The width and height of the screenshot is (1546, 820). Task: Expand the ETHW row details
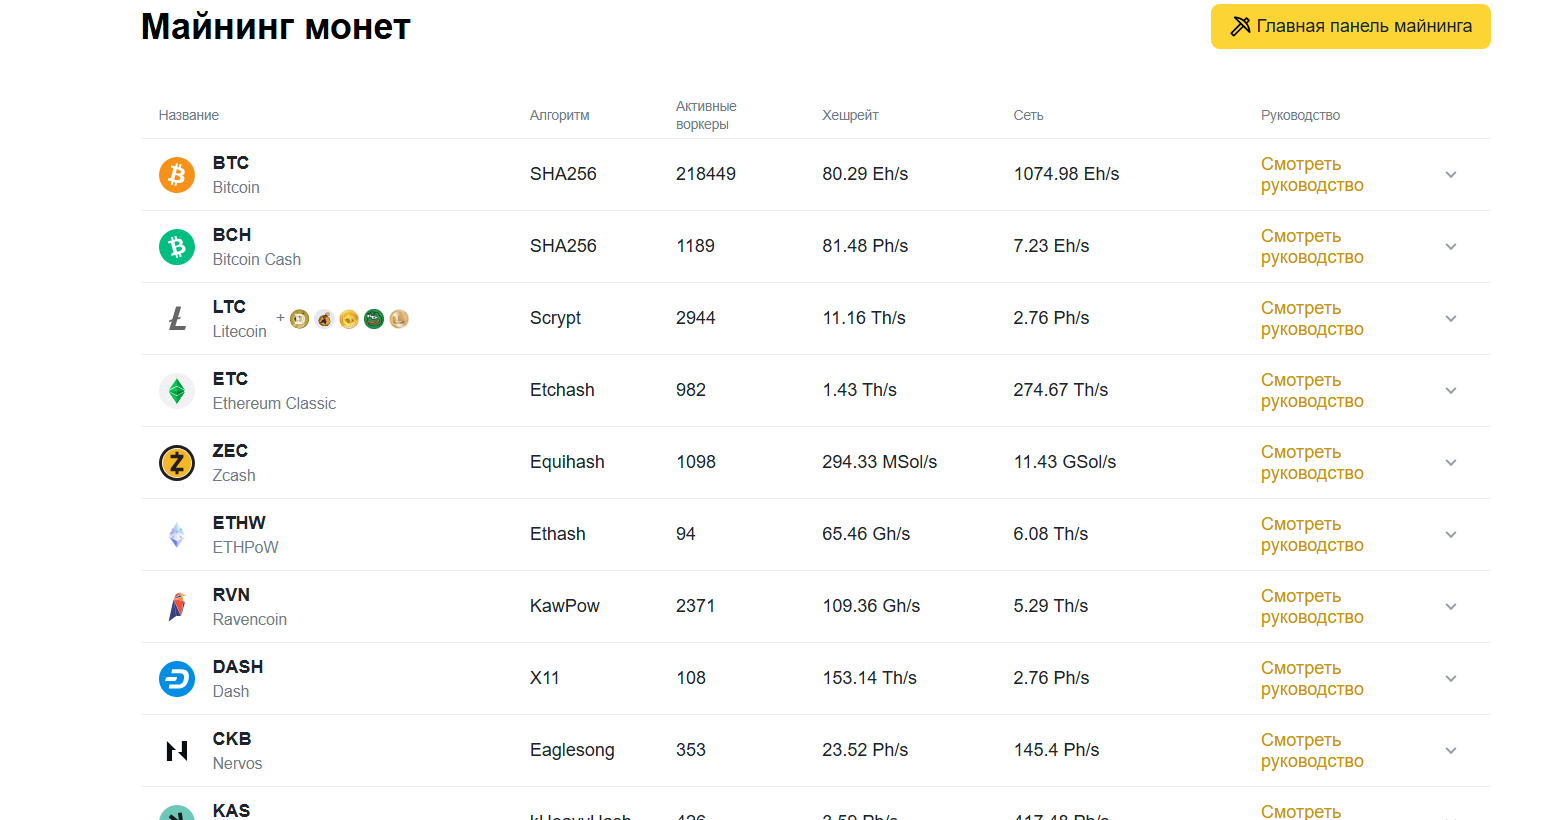[x=1451, y=535]
